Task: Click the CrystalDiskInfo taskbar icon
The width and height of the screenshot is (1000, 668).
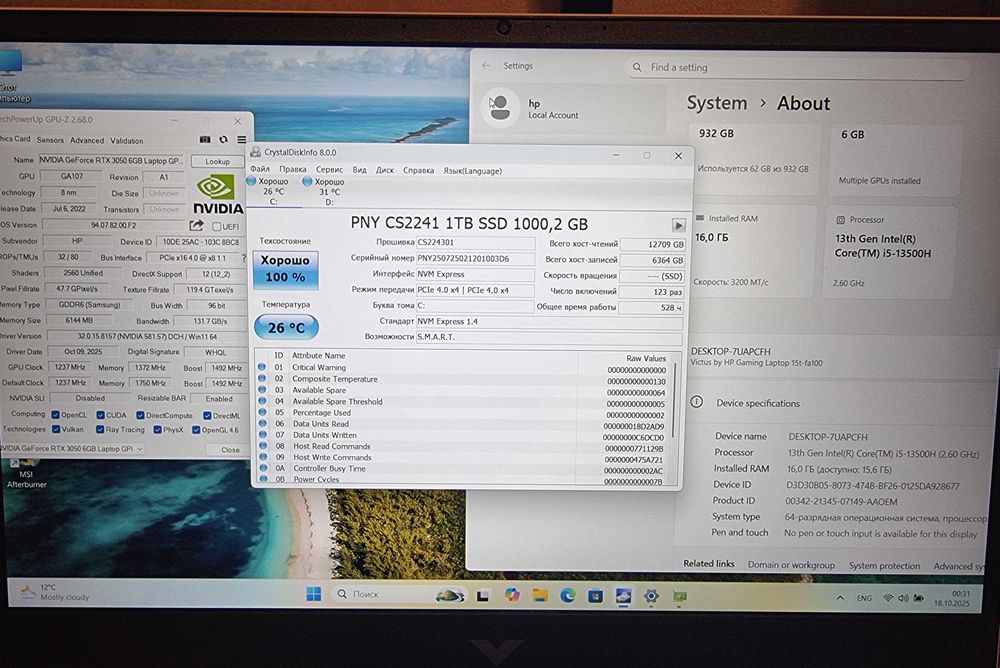Action: pos(623,596)
